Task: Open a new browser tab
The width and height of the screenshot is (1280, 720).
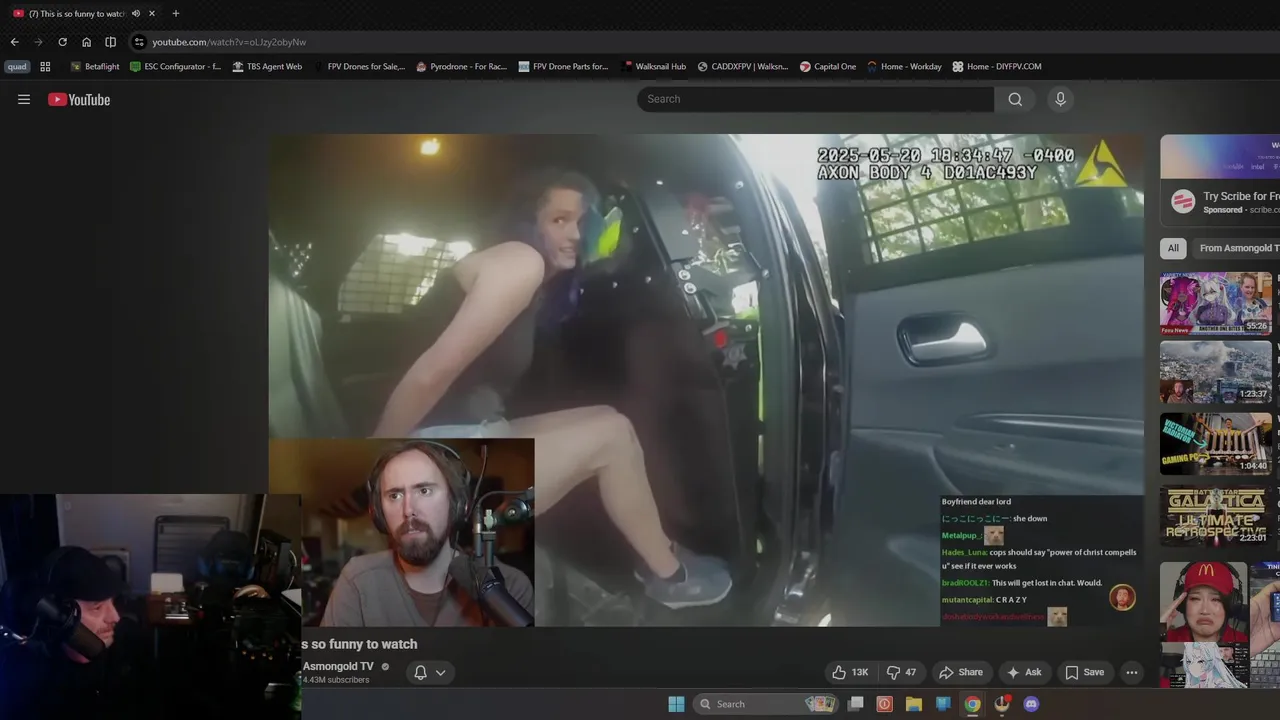Action: point(176,13)
